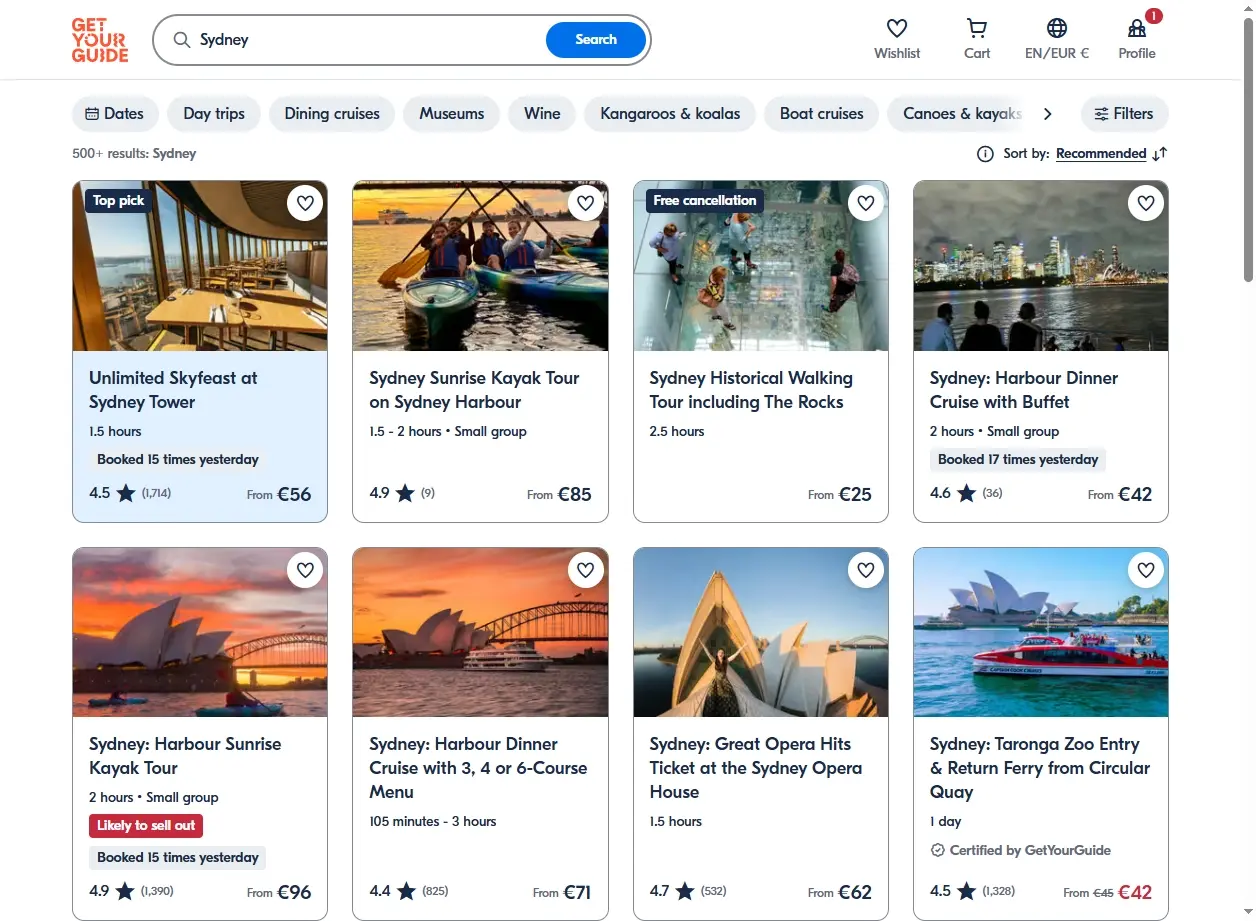Click the page vertical scrollbar thumb
1256x921 pixels.
coord(1248,150)
